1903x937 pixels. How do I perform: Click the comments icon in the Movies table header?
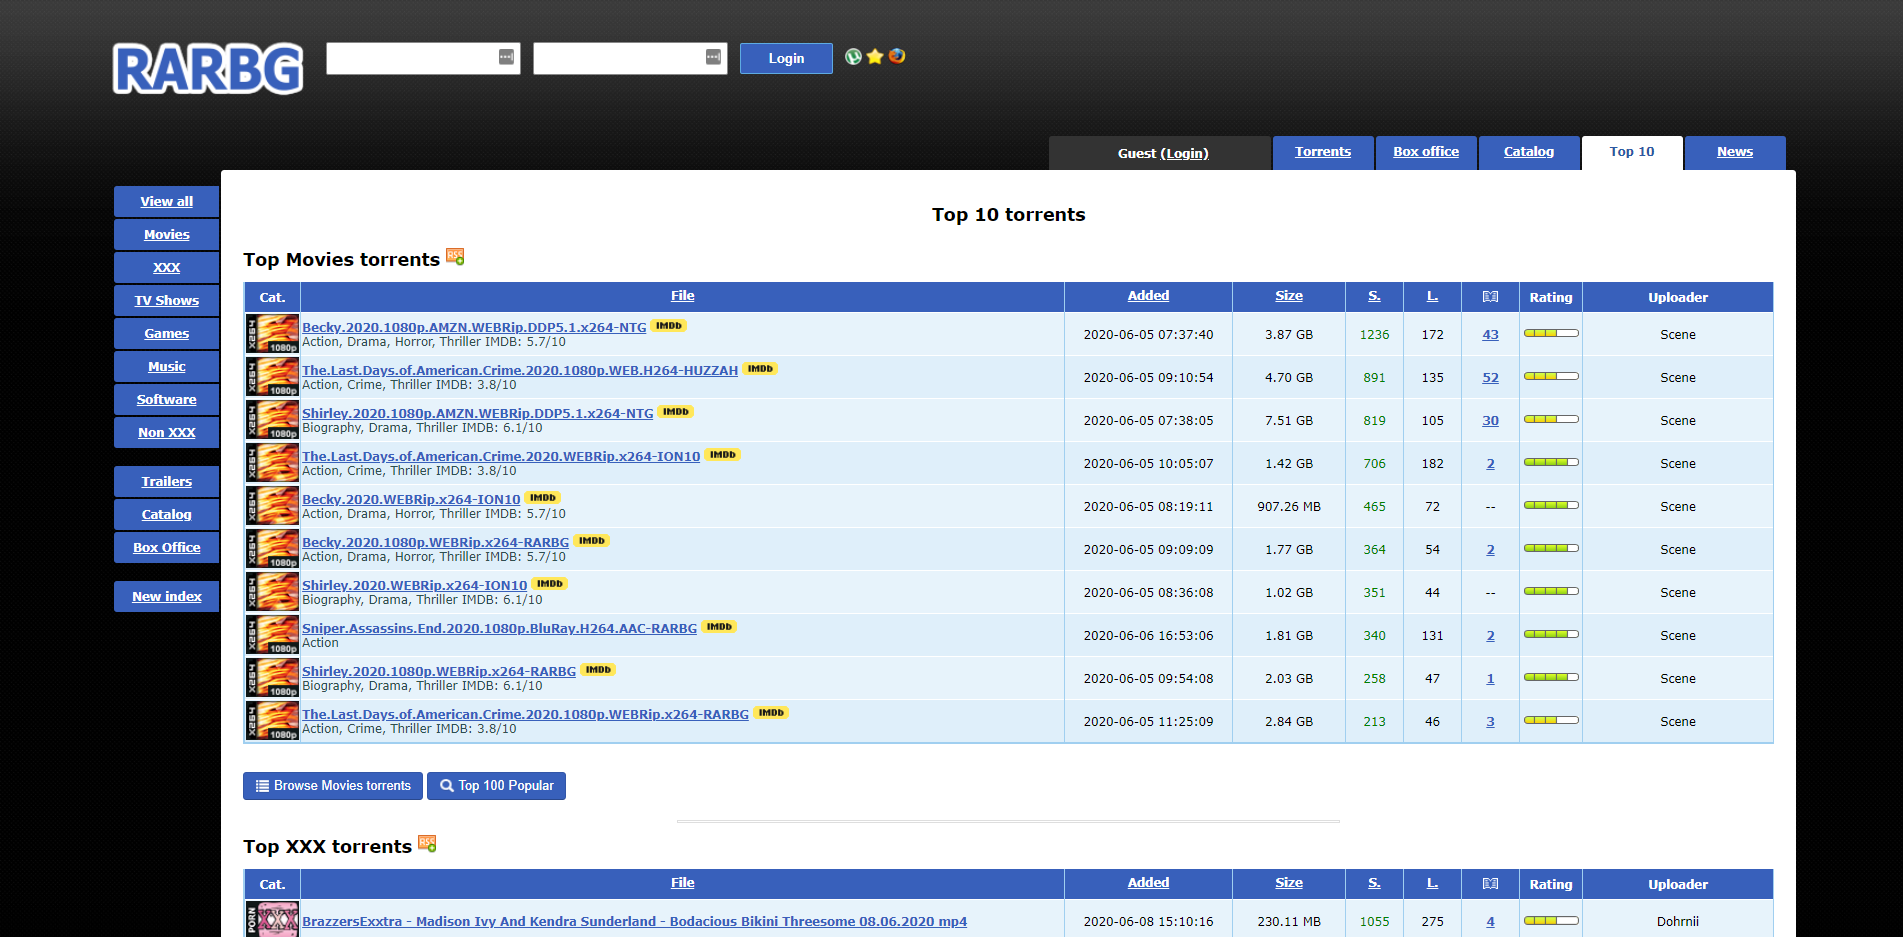[1490, 297]
